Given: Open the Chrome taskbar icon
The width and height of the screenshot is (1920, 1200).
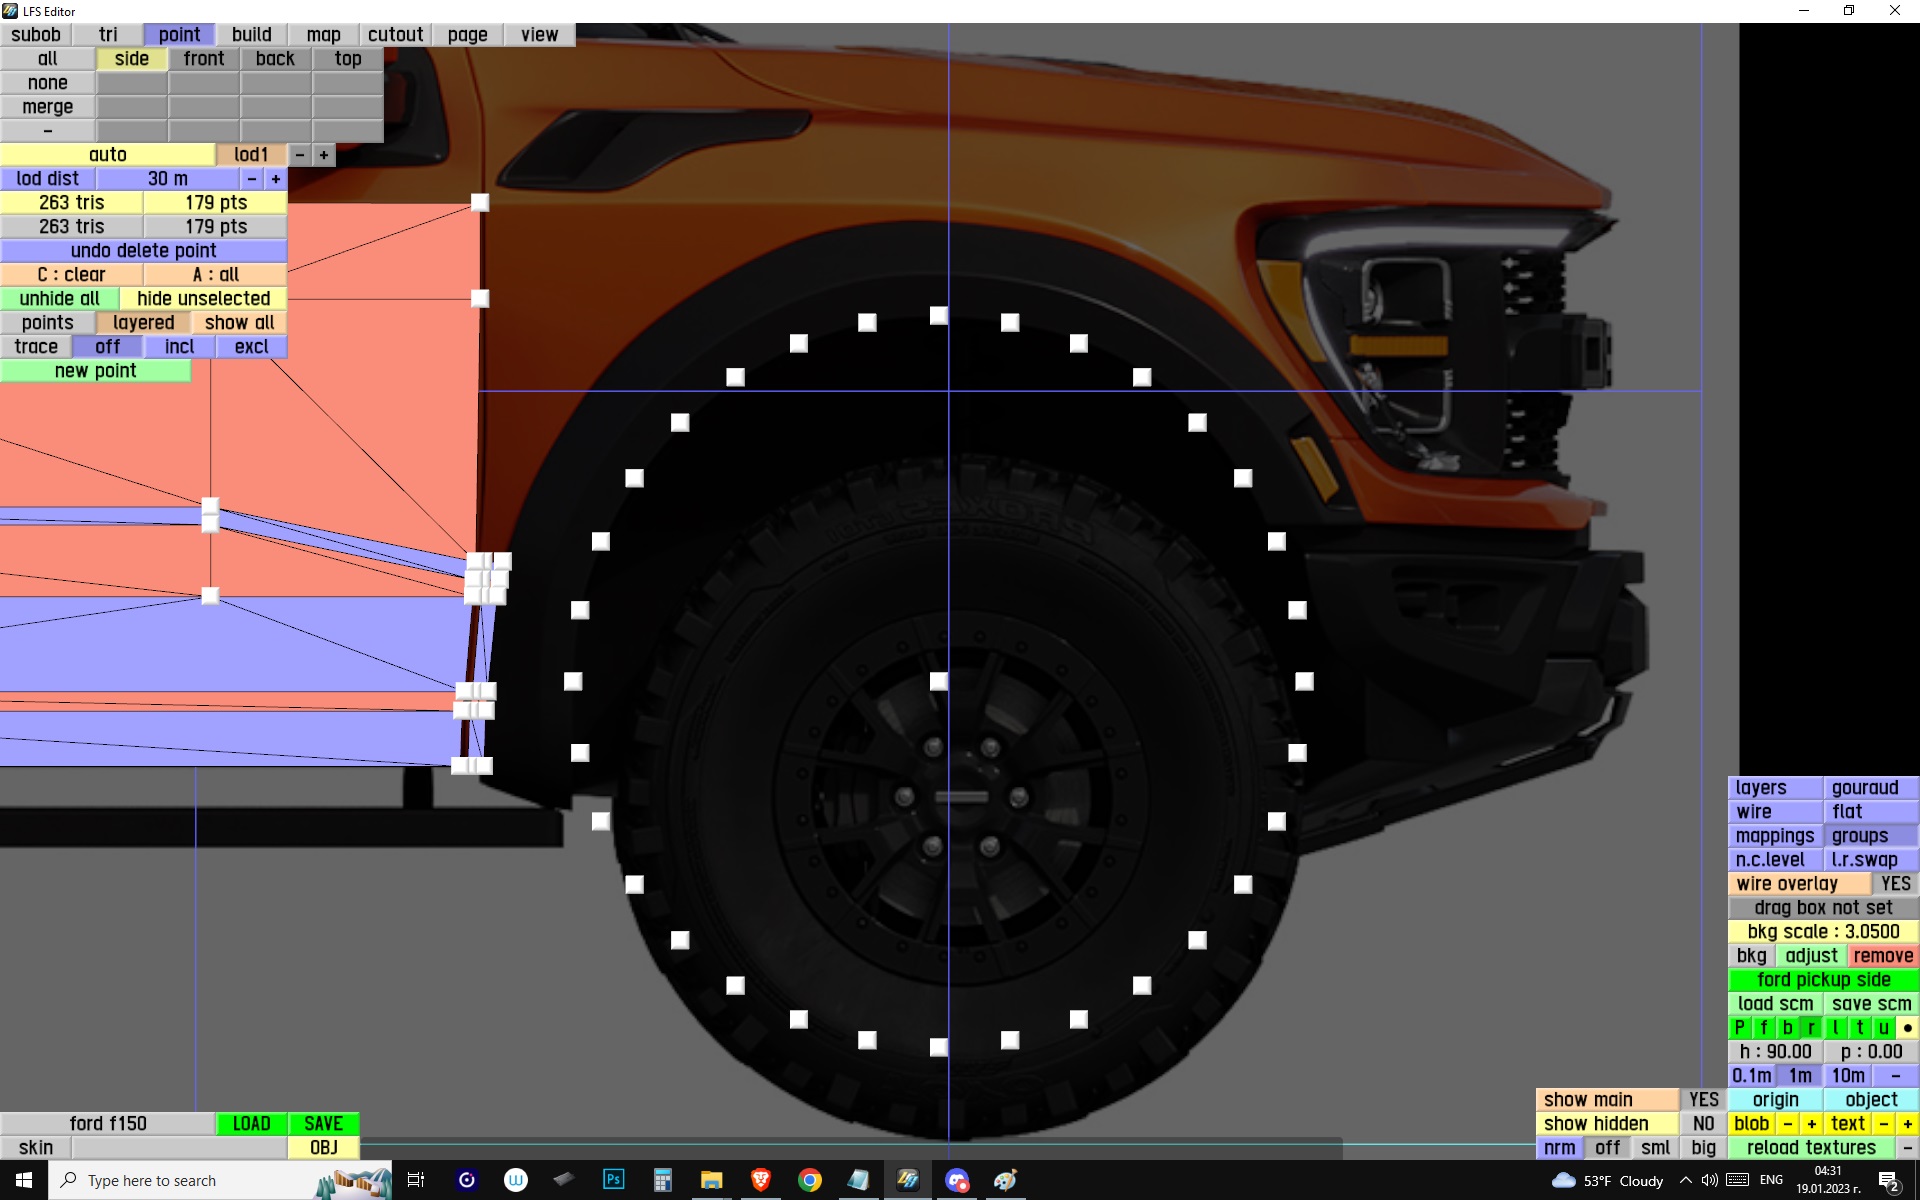Looking at the screenshot, I should coord(810,1180).
